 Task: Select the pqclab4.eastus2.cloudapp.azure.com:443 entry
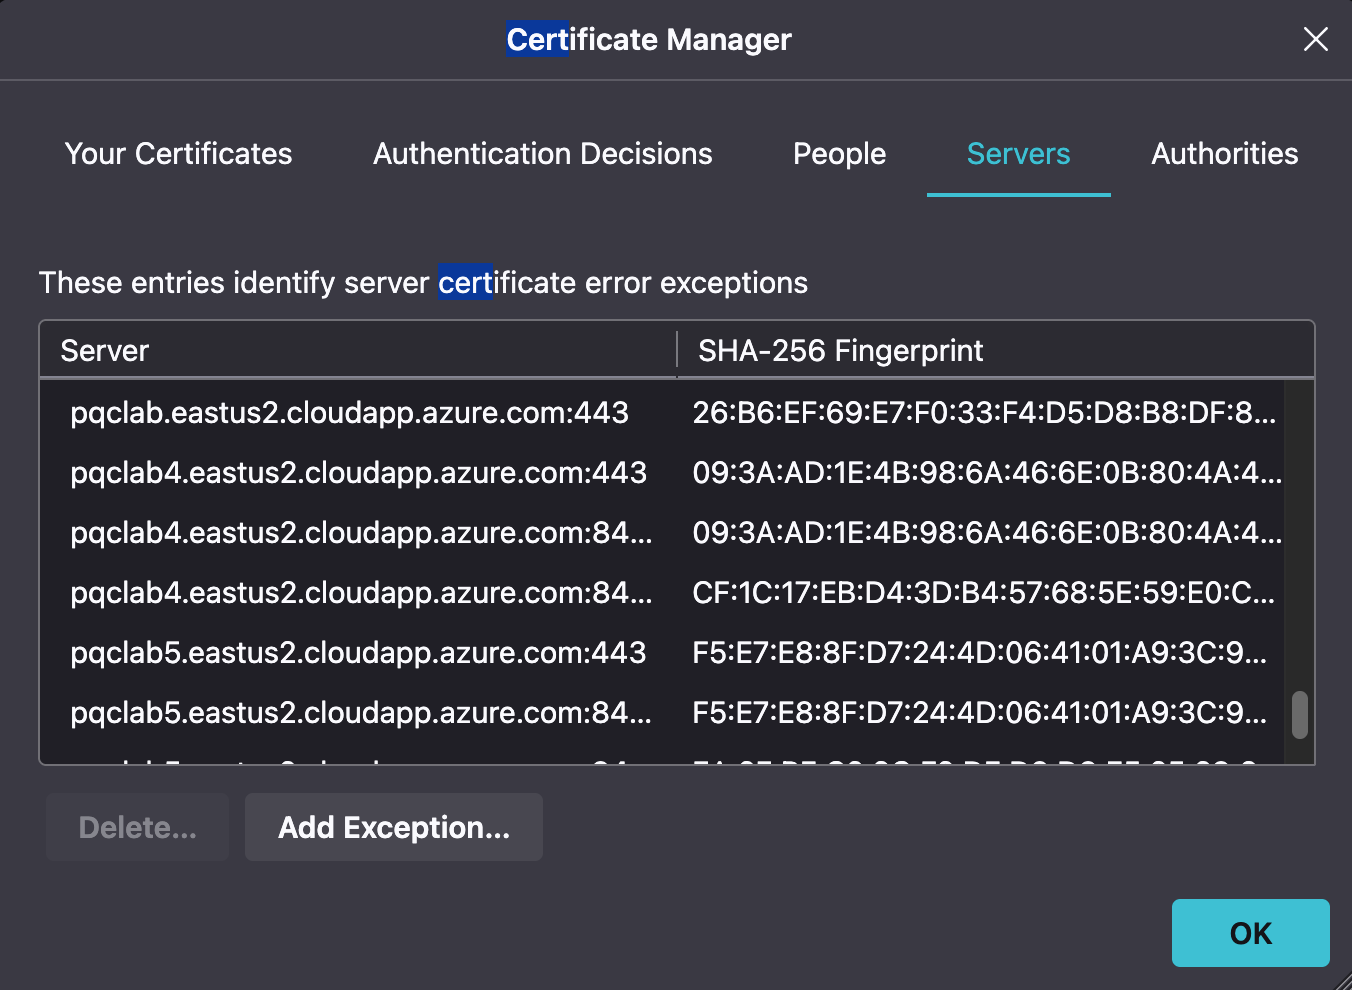click(x=358, y=473)
